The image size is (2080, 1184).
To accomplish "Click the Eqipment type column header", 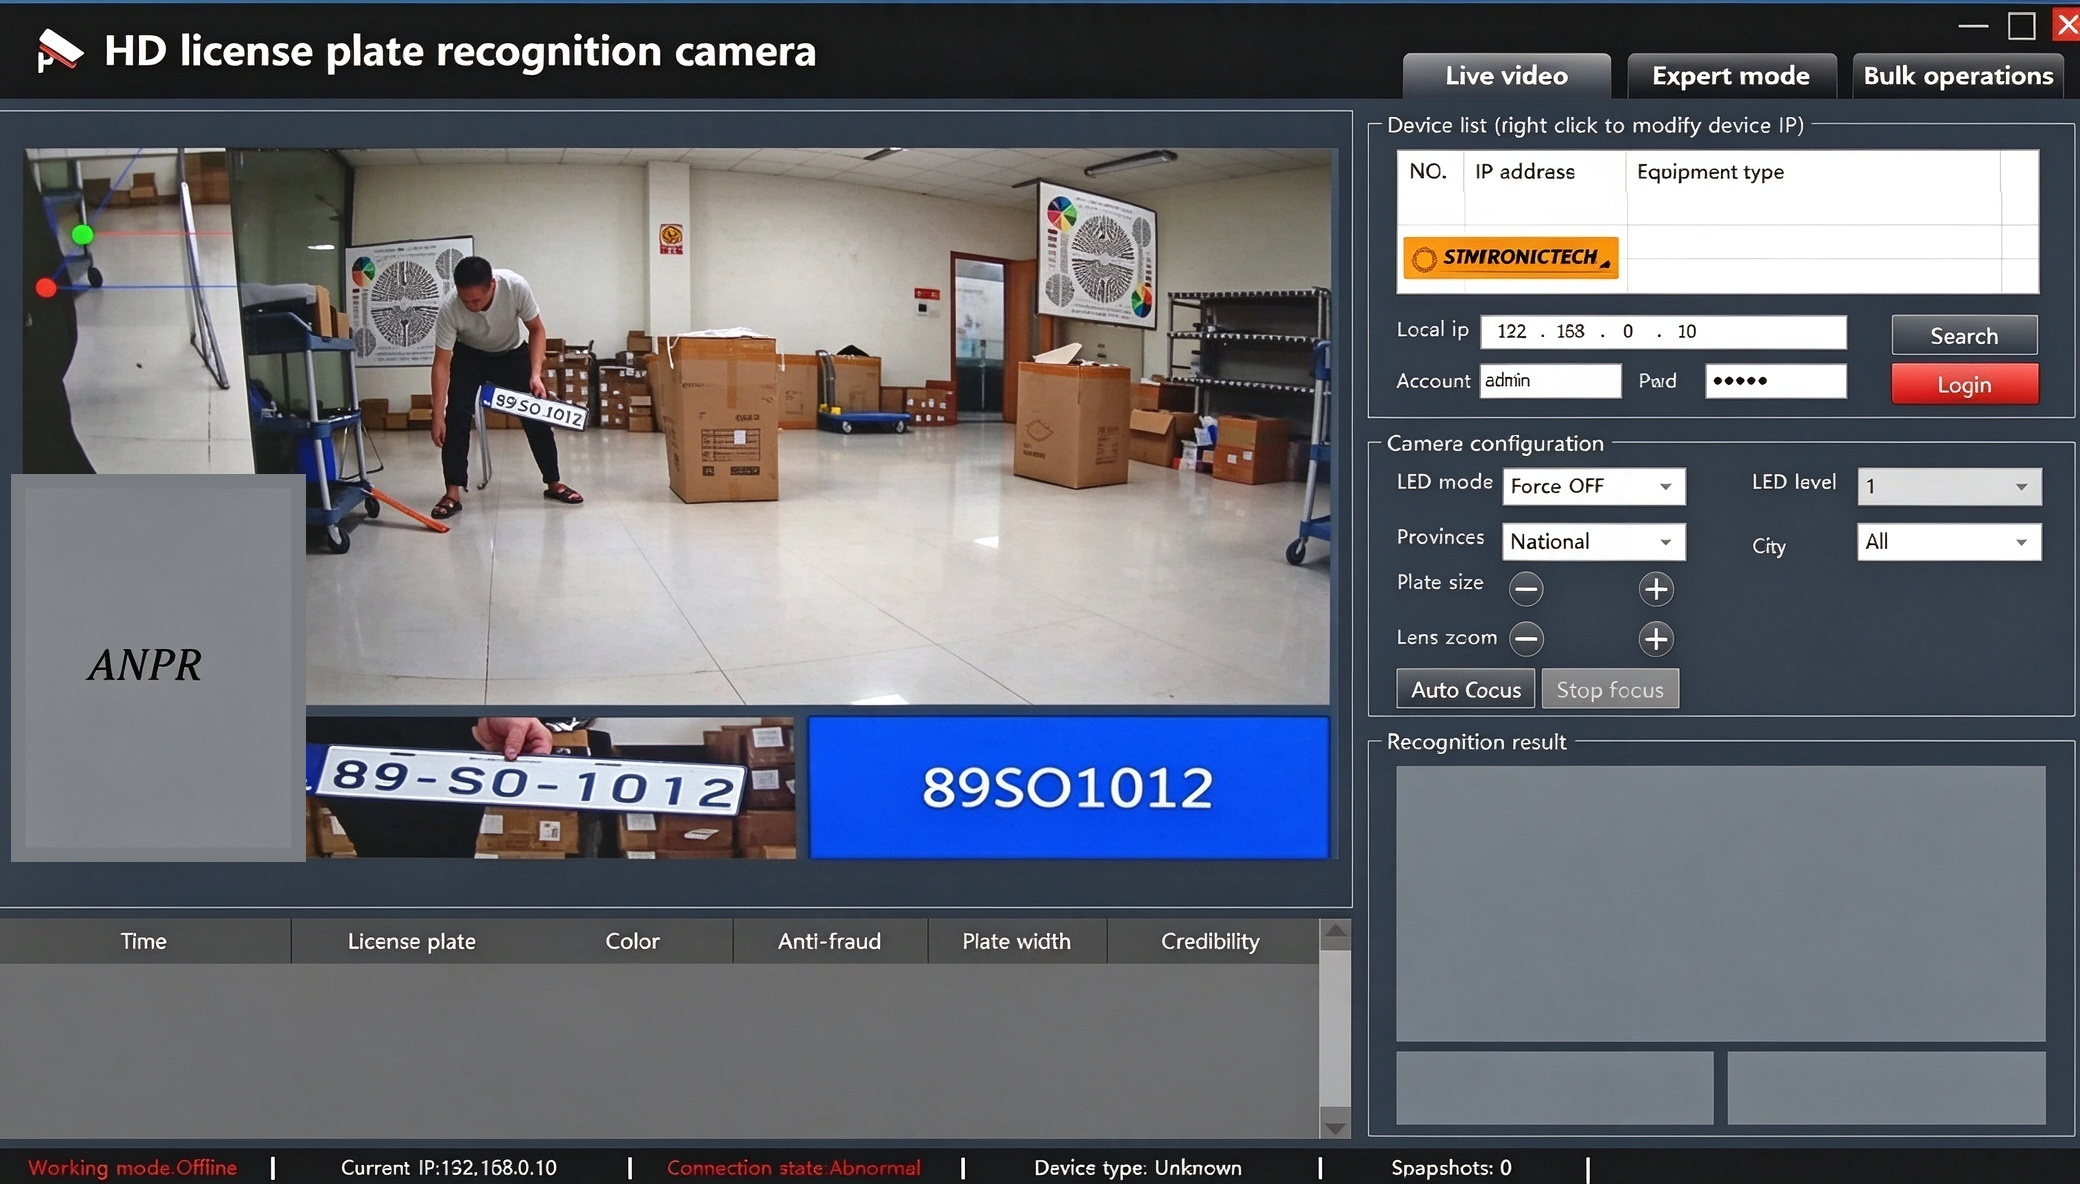I will click(x=1710, y=172).
